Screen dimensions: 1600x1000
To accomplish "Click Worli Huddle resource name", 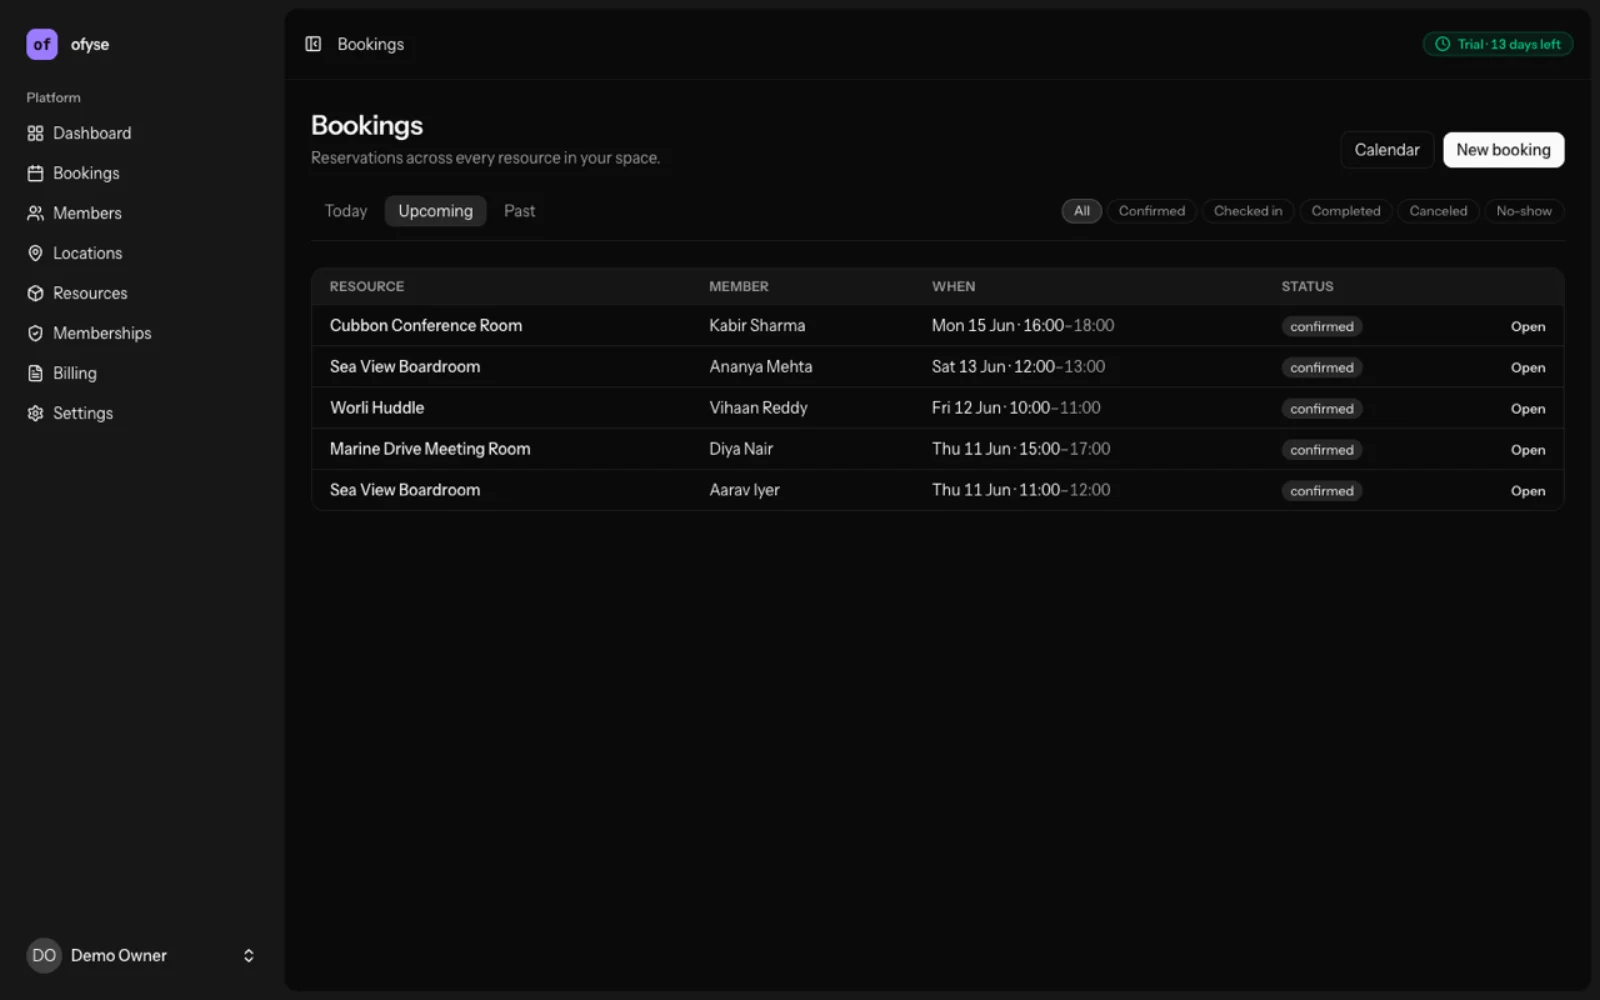I will click(x=377, y=408).
